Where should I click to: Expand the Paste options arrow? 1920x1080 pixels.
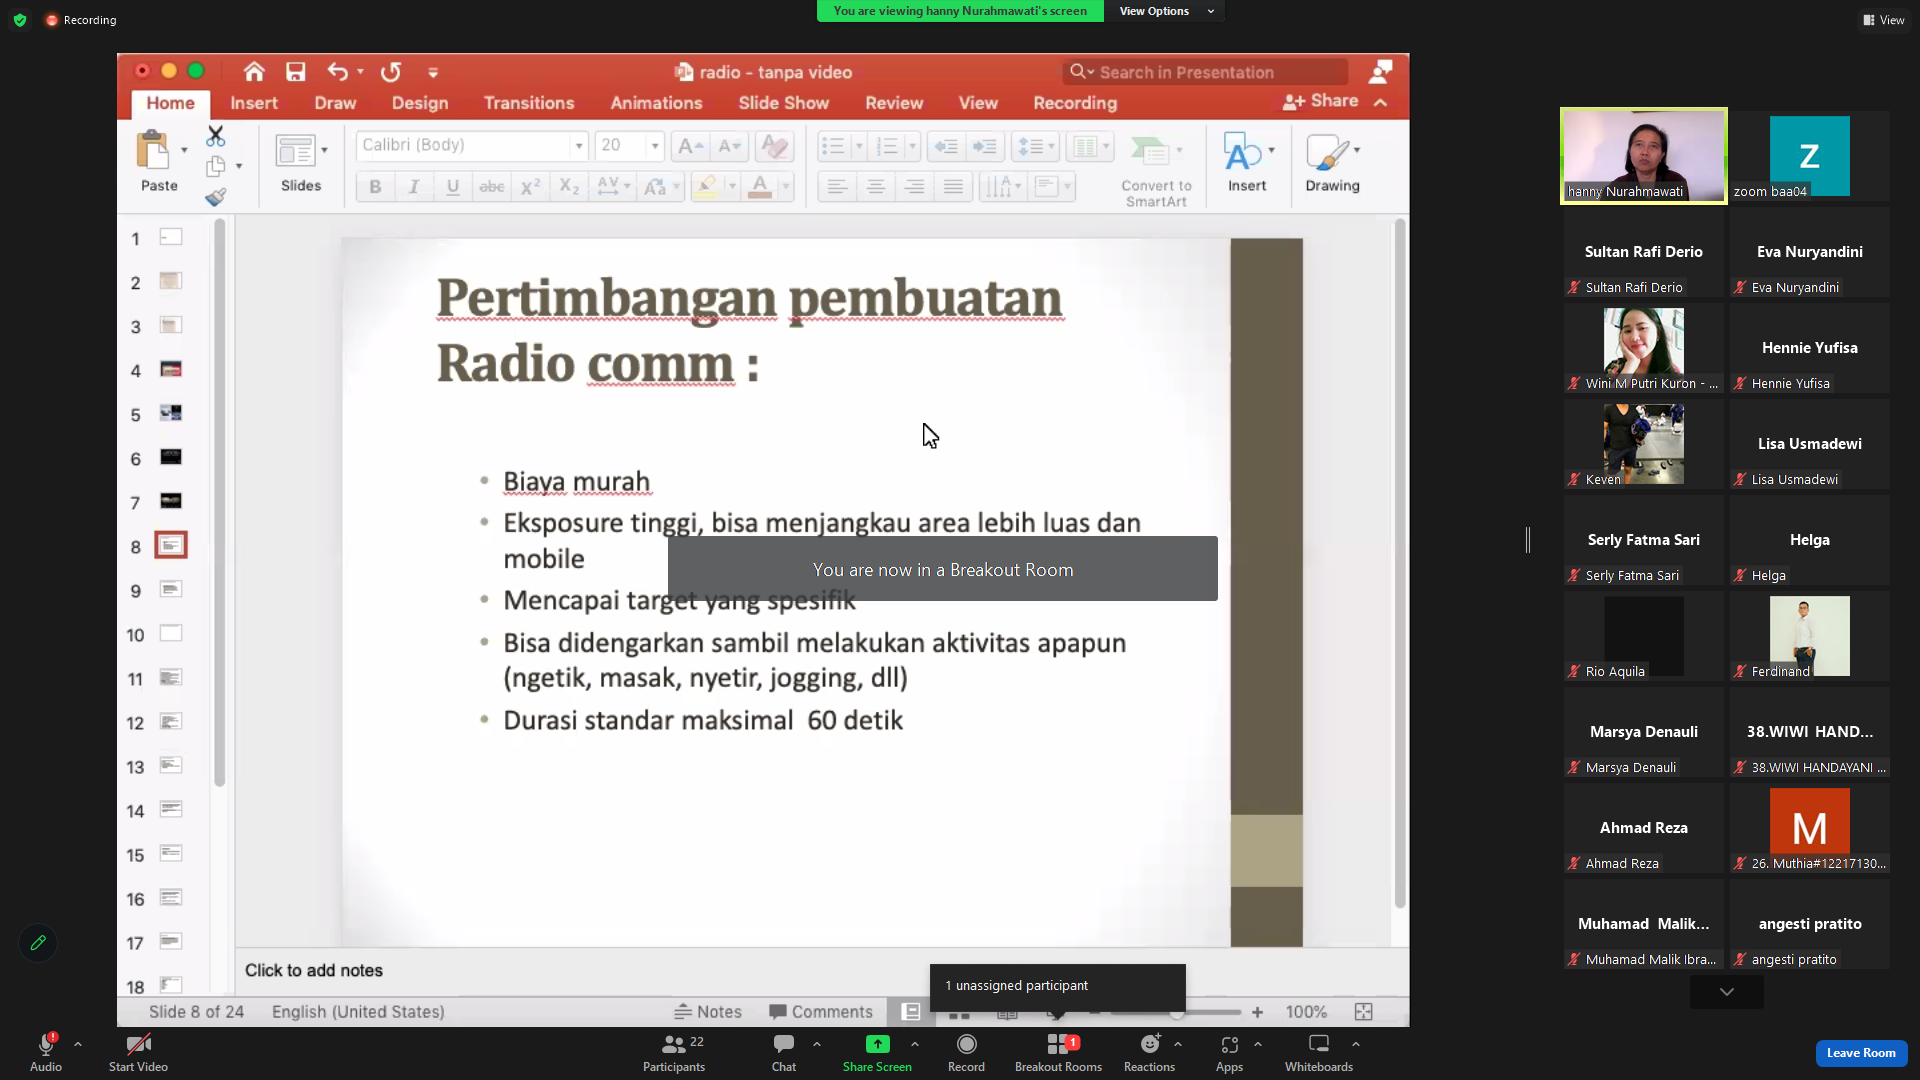pos(184,150)
